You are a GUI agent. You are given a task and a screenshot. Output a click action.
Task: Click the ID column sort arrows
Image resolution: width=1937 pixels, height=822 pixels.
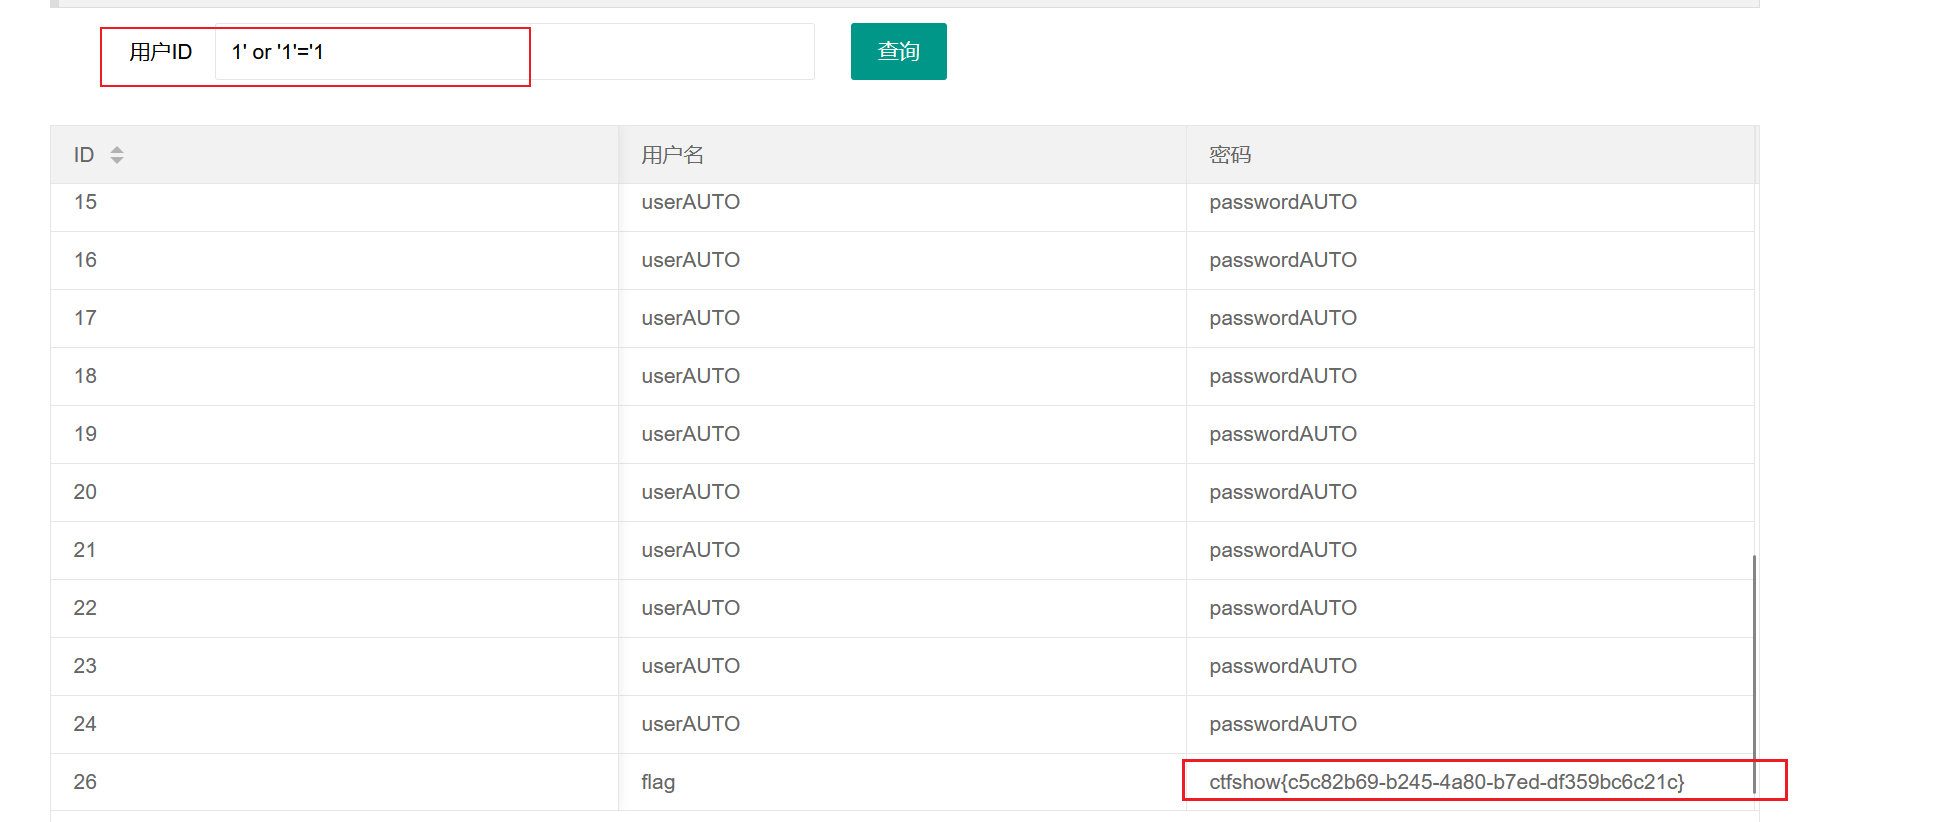point(117,155)
